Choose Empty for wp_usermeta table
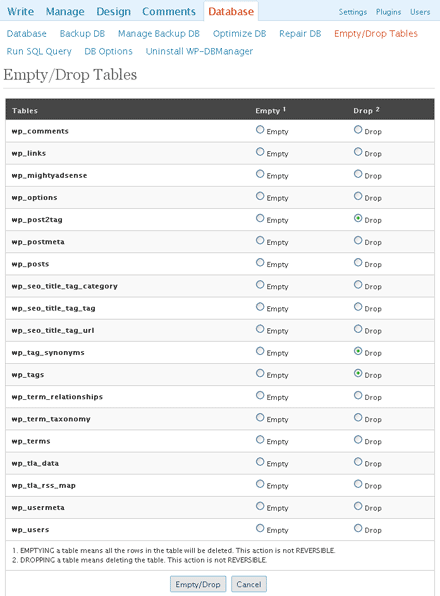This screenshot has width=440, height=596. (x=260, y=506)
